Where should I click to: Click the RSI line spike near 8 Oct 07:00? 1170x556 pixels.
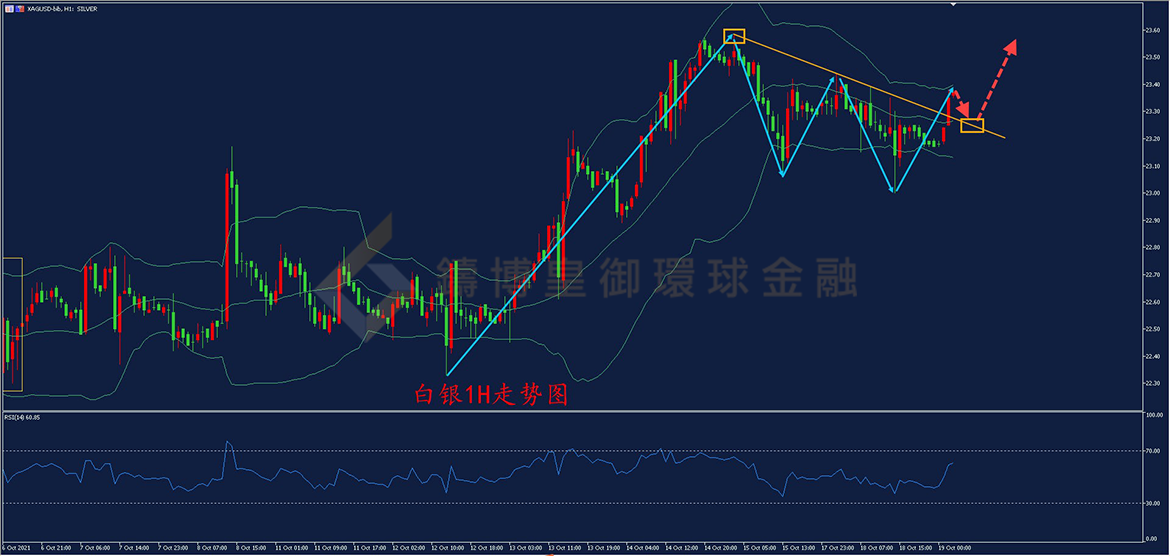229,443
